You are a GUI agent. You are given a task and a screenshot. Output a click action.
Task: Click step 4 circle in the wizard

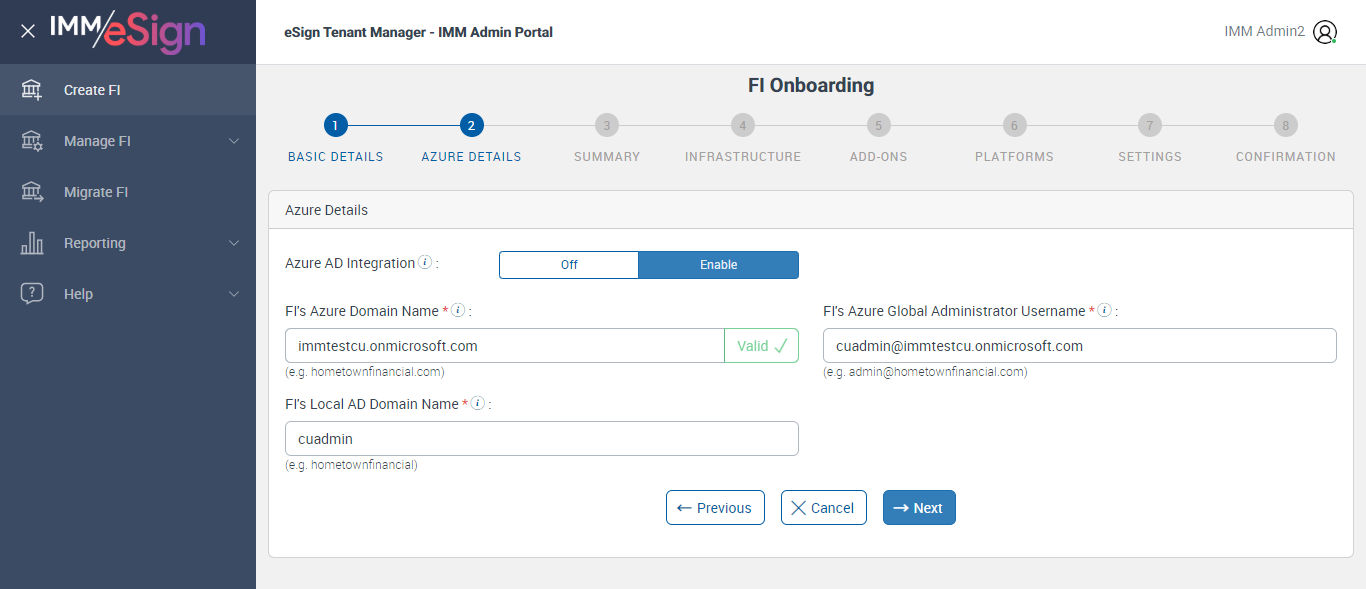point(742,125)
